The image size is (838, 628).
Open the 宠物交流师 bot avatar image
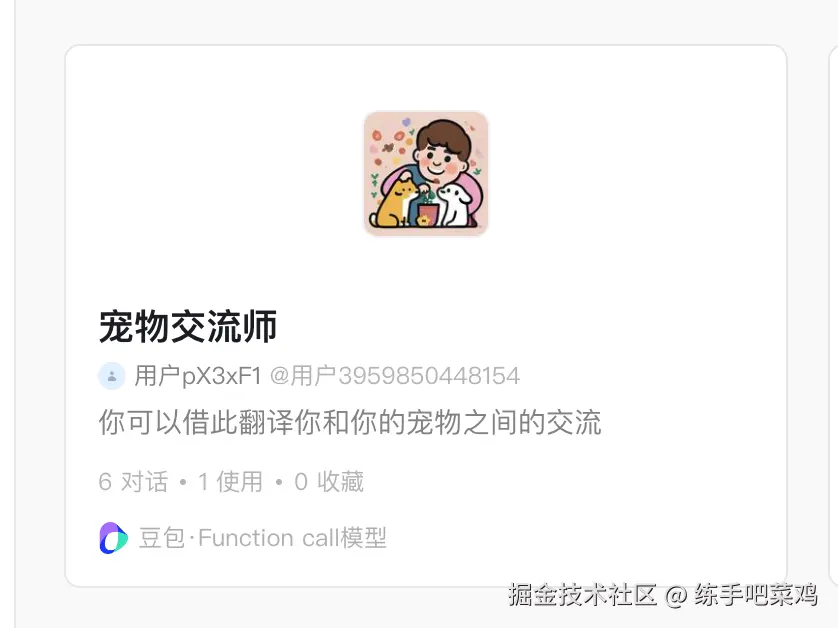[426, 173]
